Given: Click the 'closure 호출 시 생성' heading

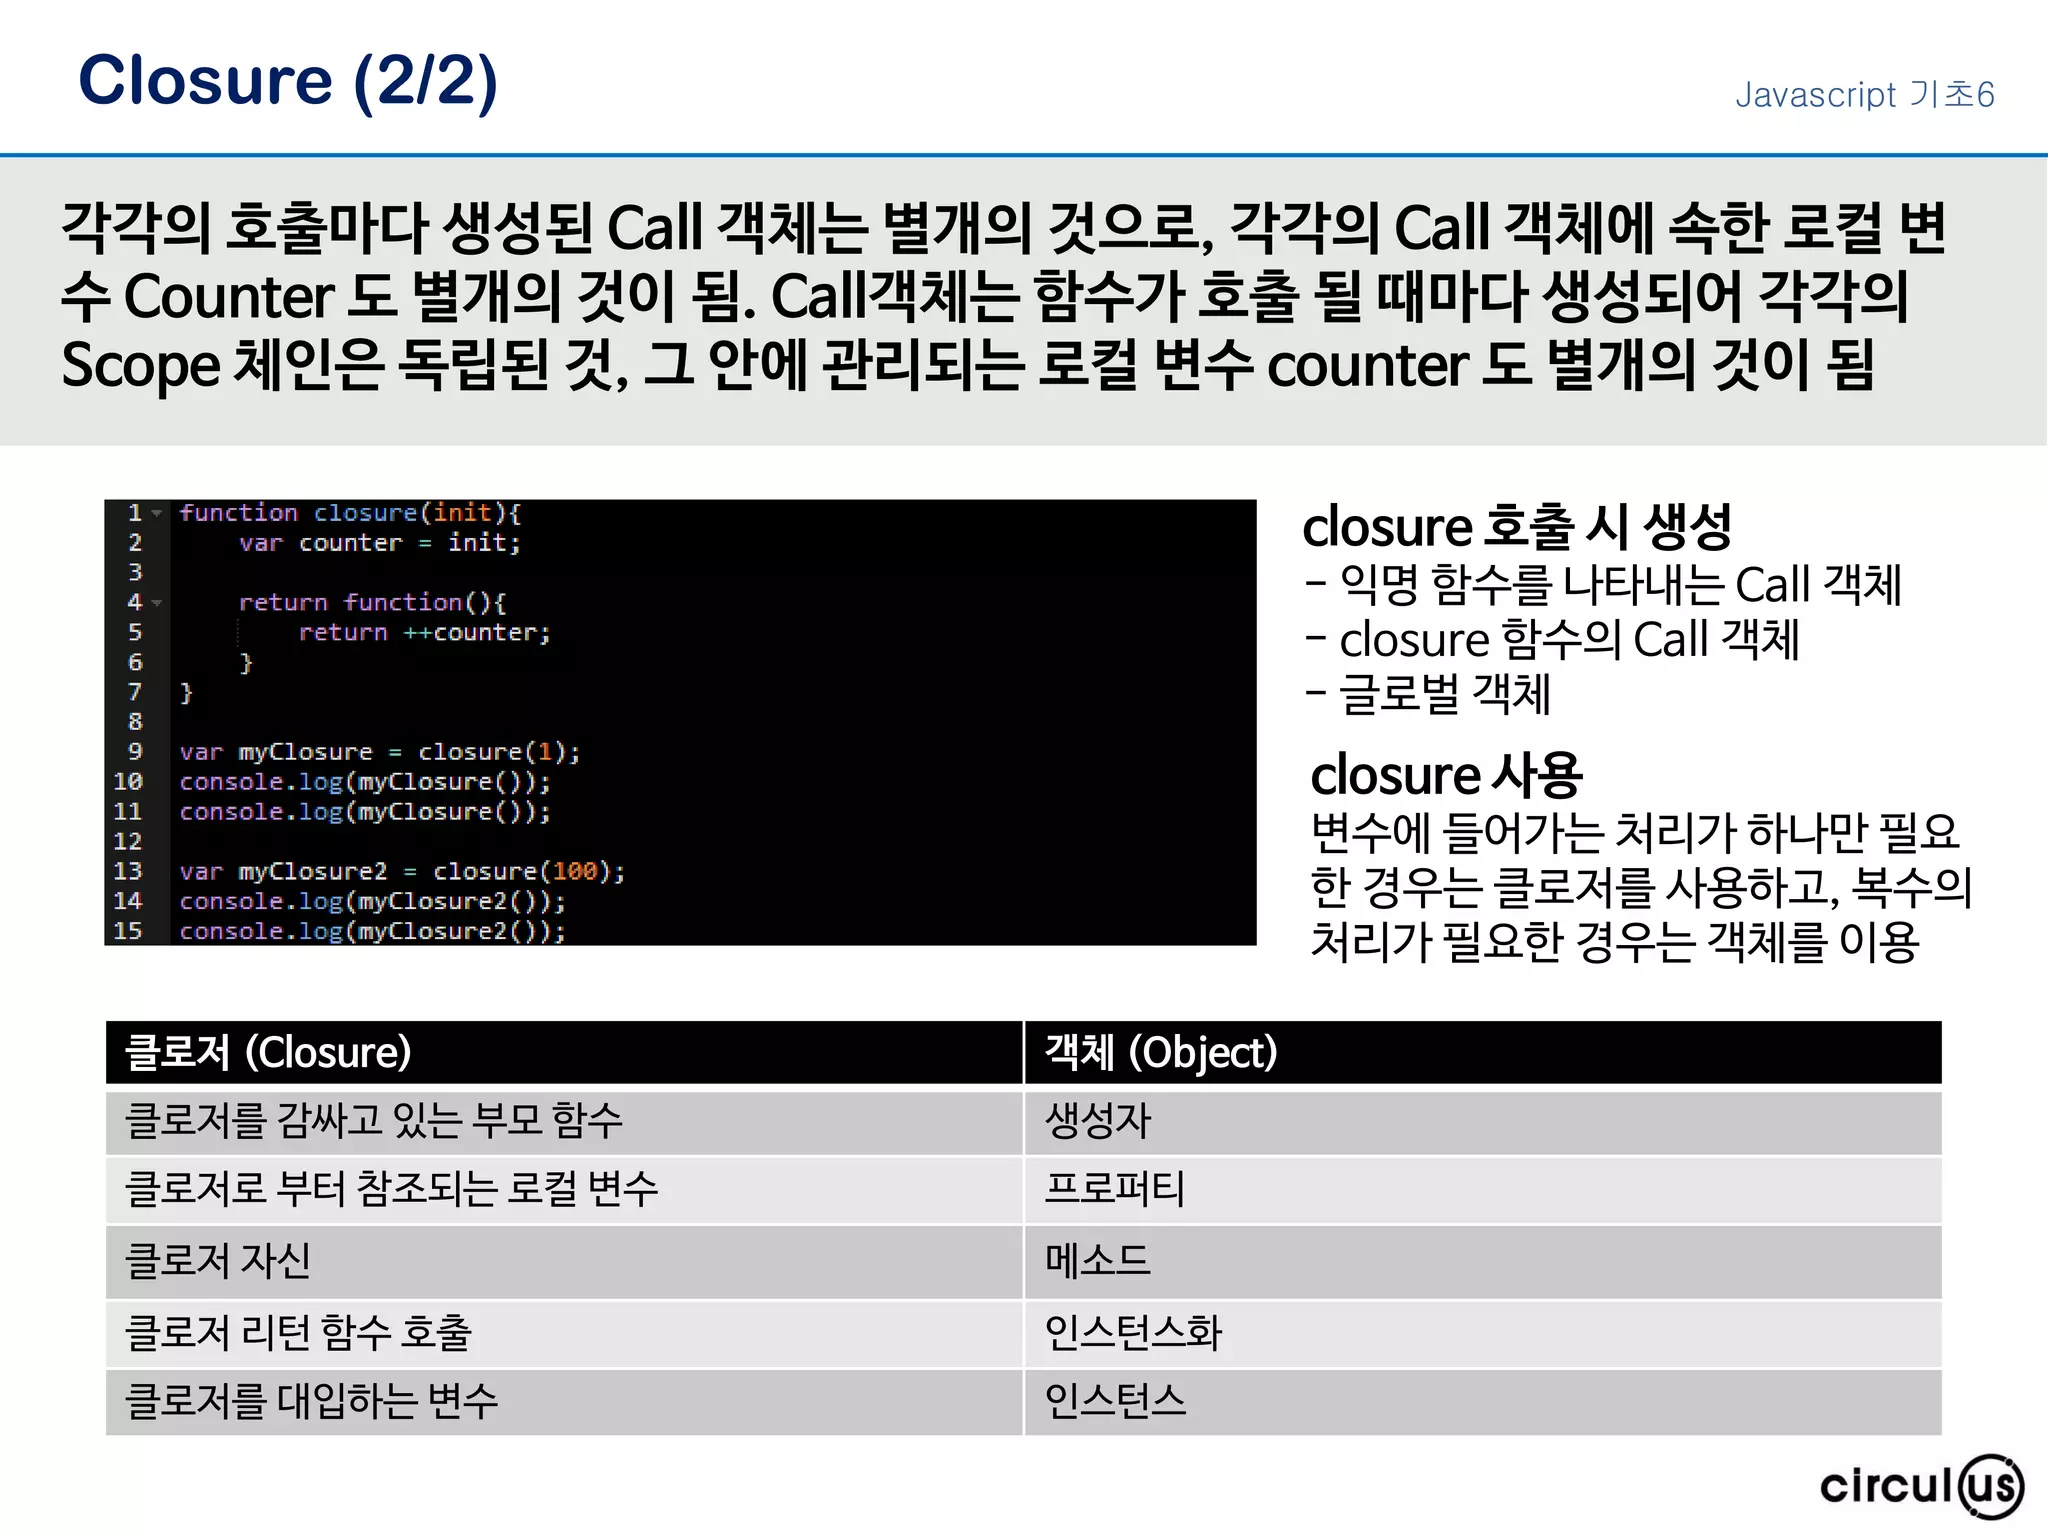Looking at the screenshot, I should click(x=1516, y=527).
